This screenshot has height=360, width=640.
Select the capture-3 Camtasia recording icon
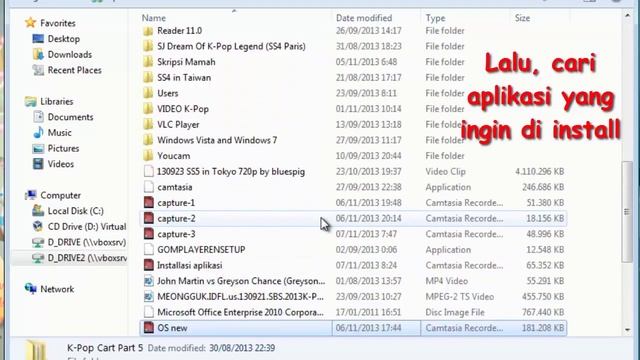tap(149, 234)
